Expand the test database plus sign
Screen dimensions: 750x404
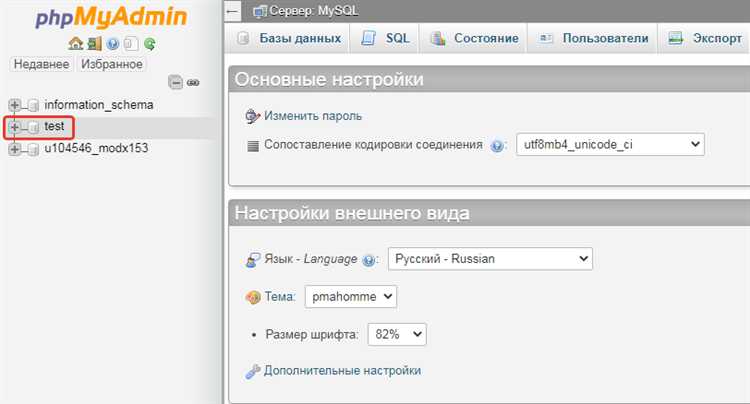click(15, 127)
